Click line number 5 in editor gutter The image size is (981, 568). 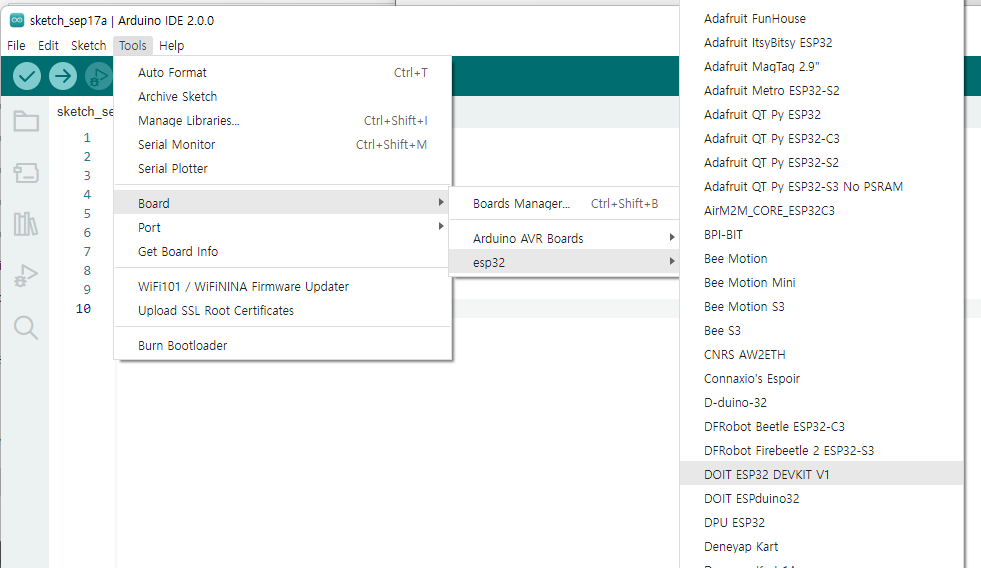pyautogui.click(x=87, y=213)
